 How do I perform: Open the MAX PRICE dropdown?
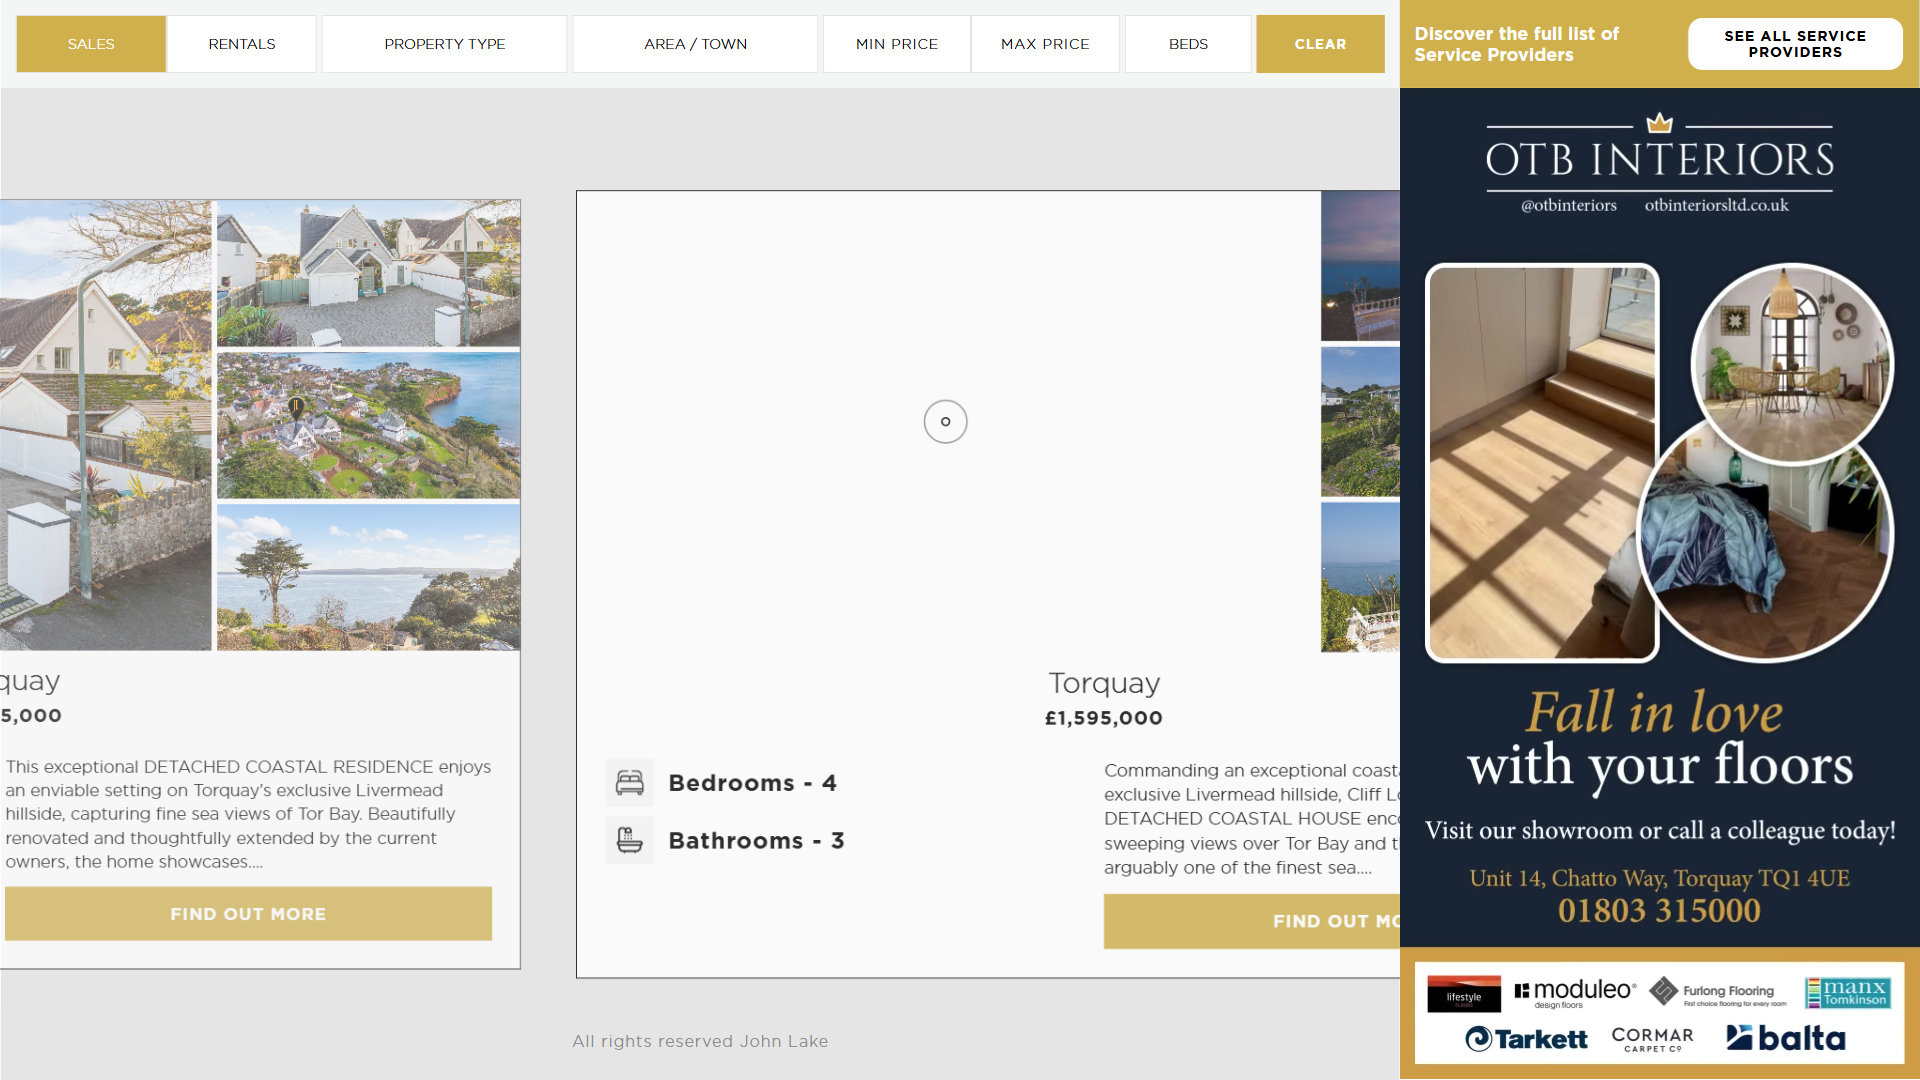pyautogui.click(x=1044, y=44)
